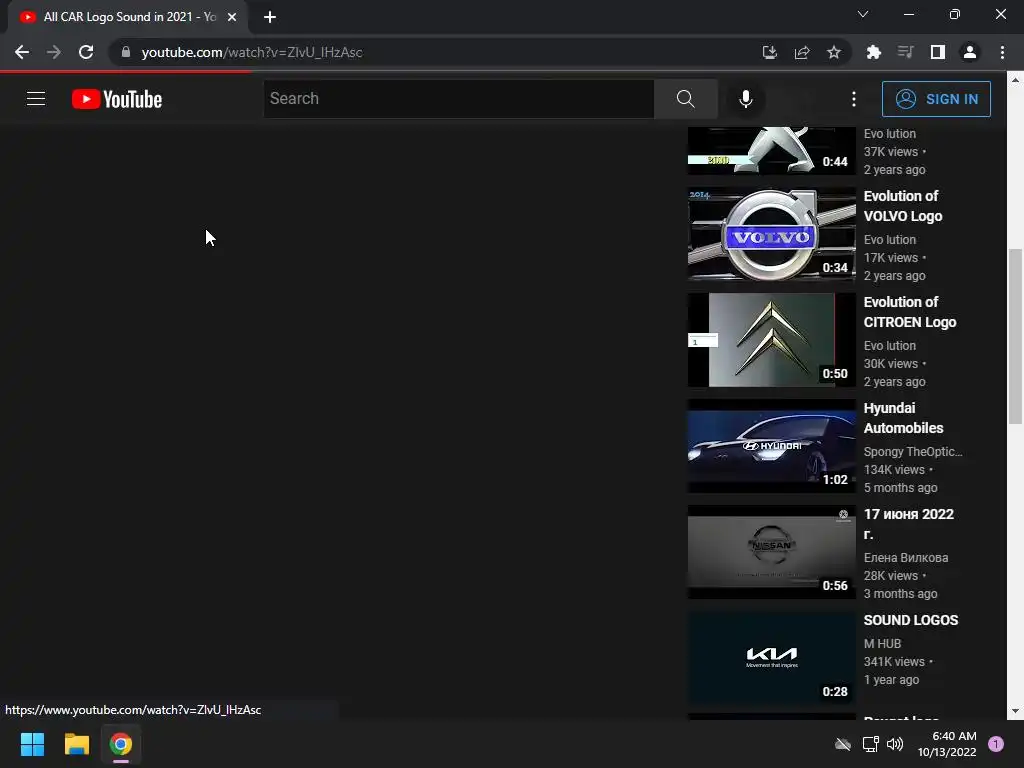
Task: Open Evolution of VOLVO Logo thumbnail
Action: (x=771, y=234)
